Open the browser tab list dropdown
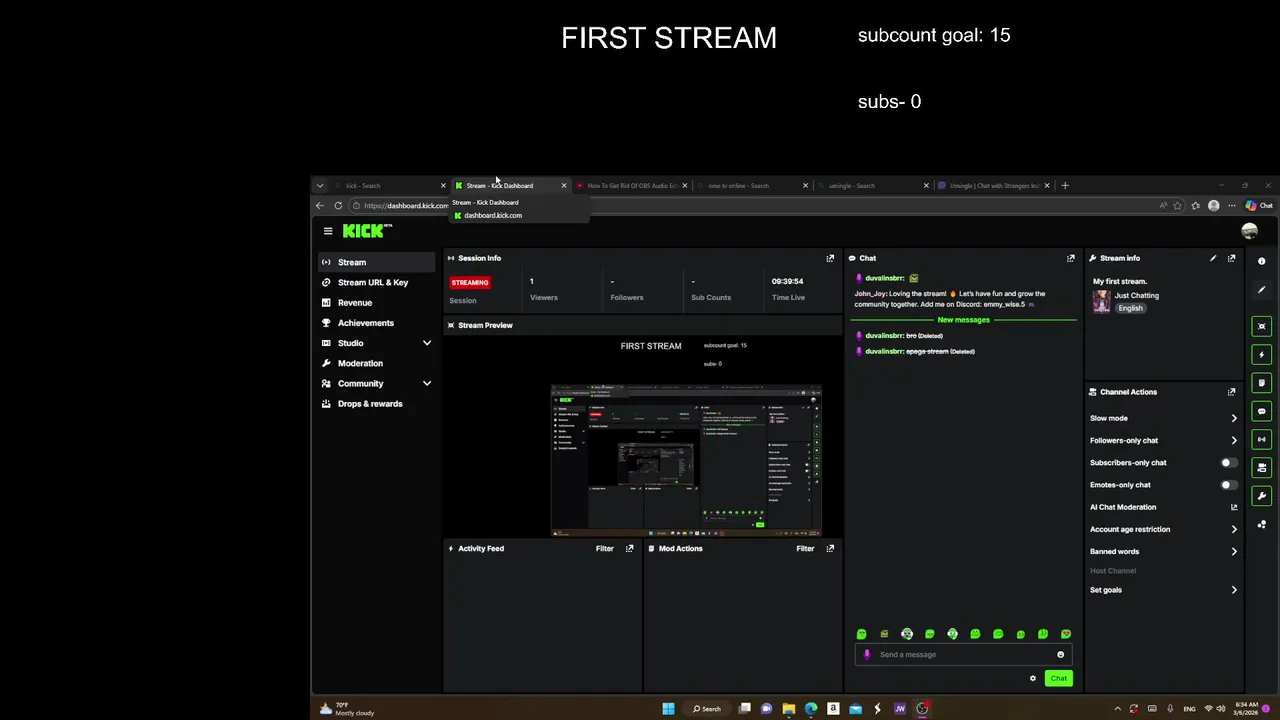 click(320, 186)
